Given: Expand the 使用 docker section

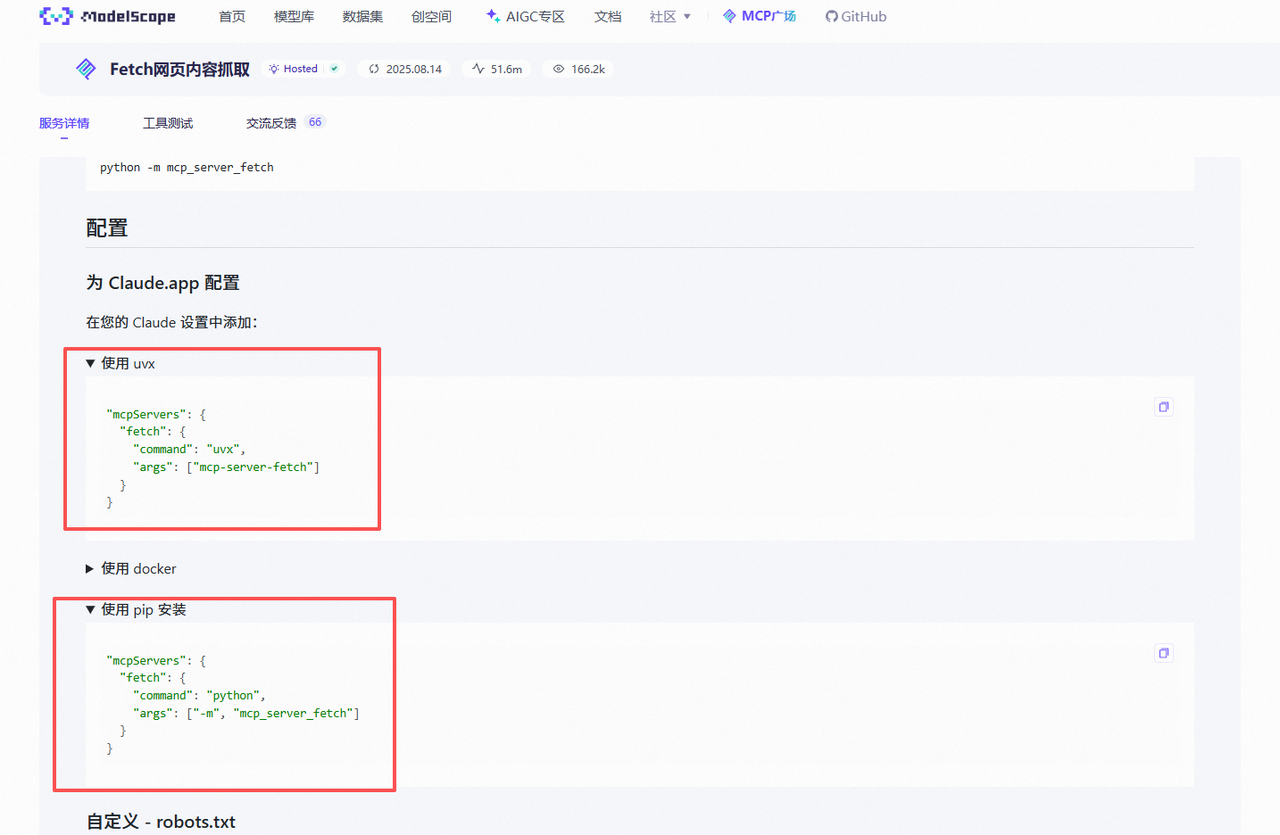Looking at the screenshot, I should (x=131, y=568).
